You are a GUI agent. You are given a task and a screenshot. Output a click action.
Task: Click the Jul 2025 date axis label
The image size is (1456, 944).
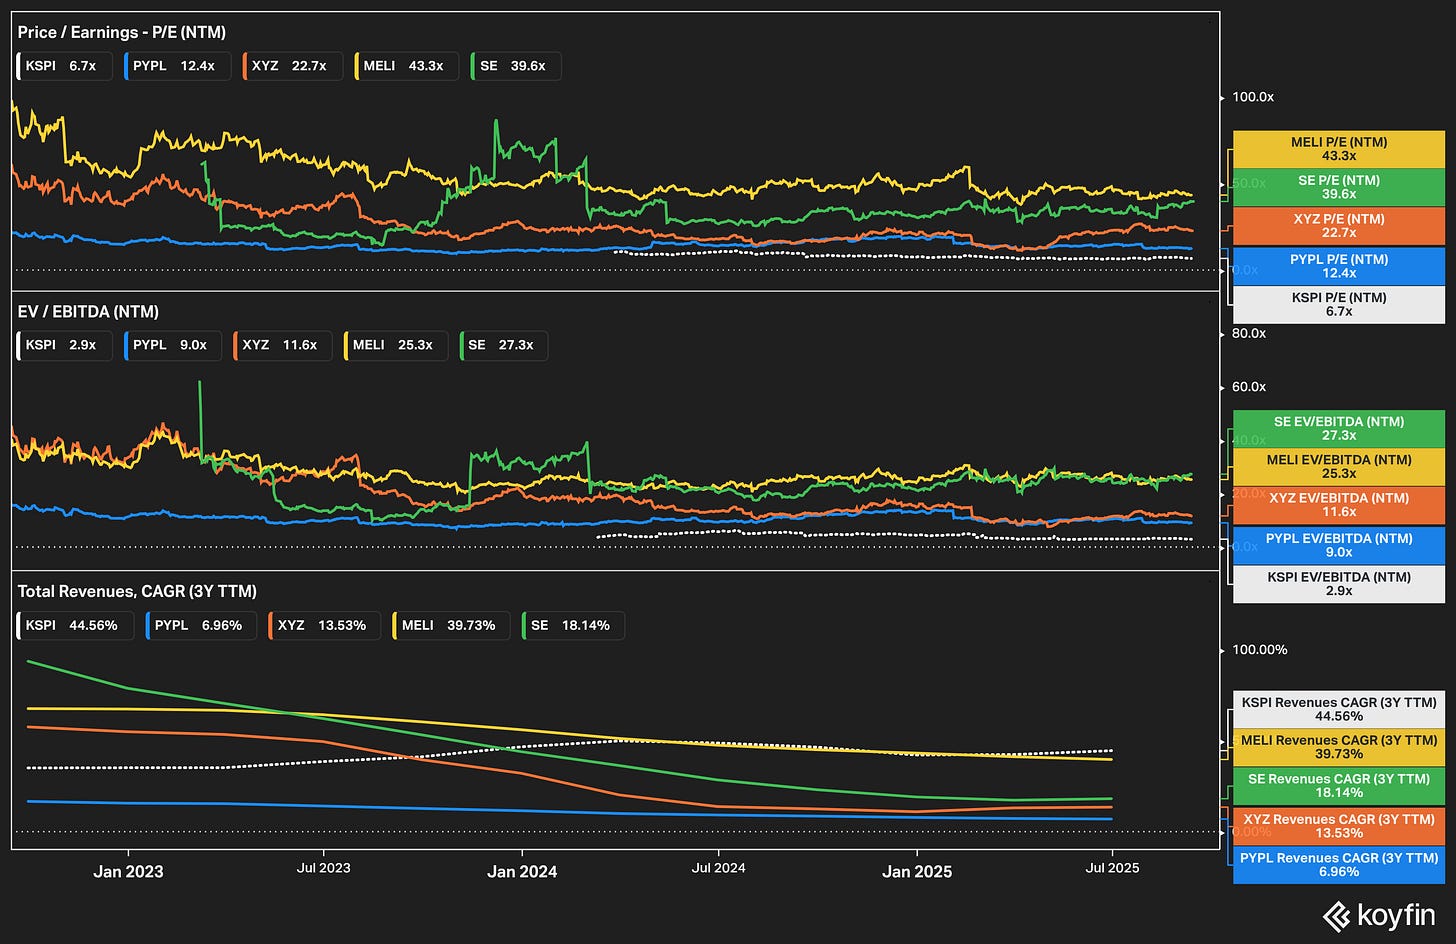point(1113,868)
